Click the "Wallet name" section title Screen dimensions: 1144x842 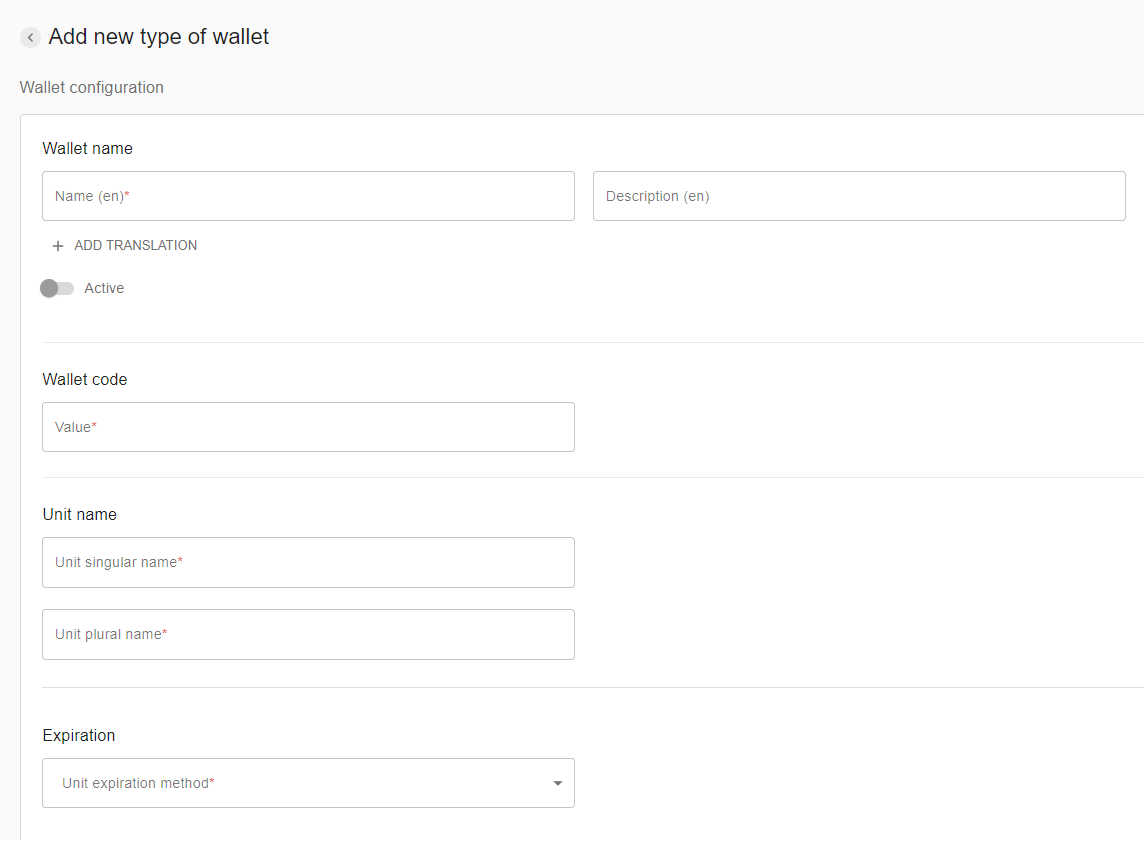click(88, 148)
